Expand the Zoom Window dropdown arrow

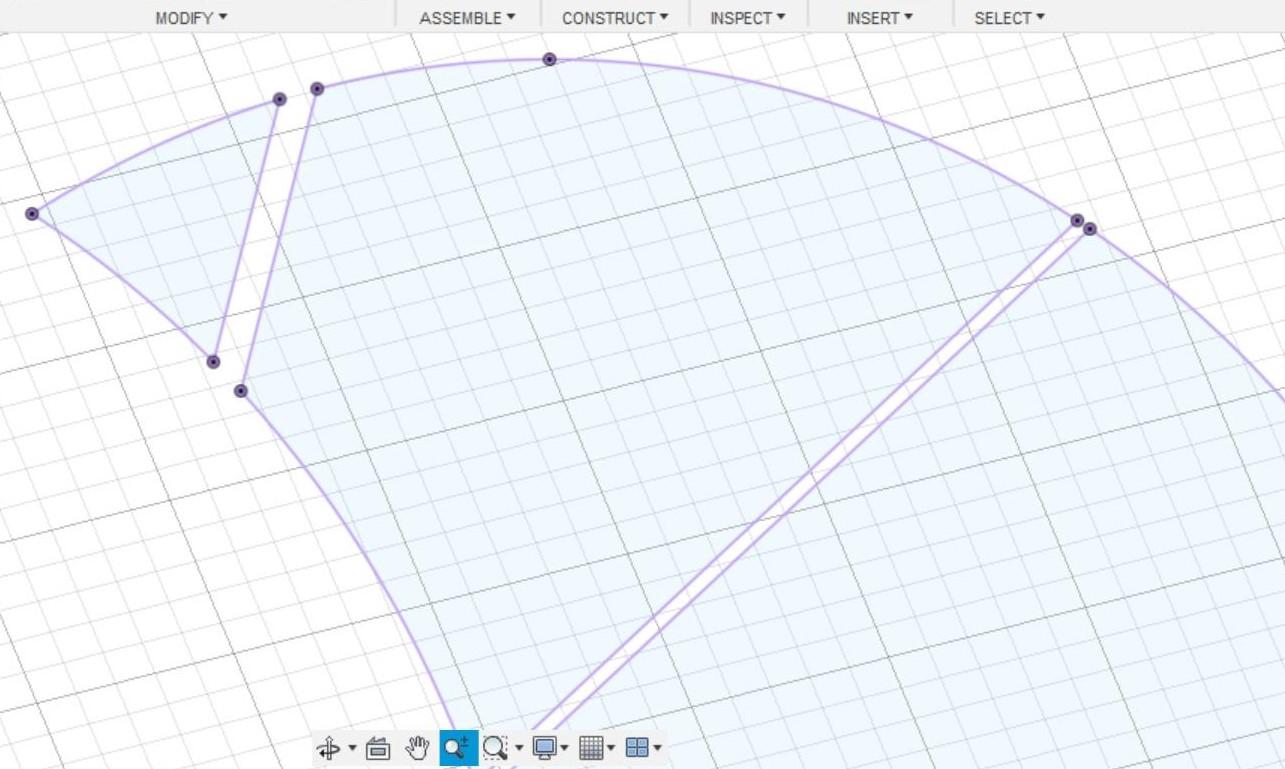(x=519, y=748)
